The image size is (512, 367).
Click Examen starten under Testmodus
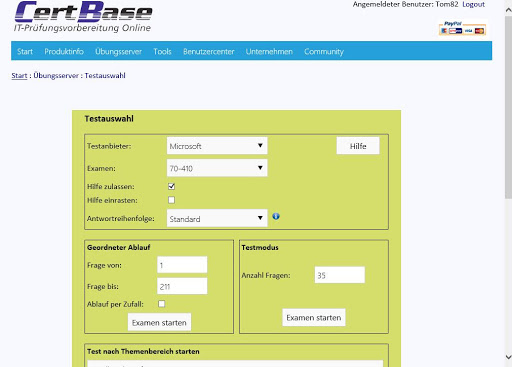tap(314, 317)
